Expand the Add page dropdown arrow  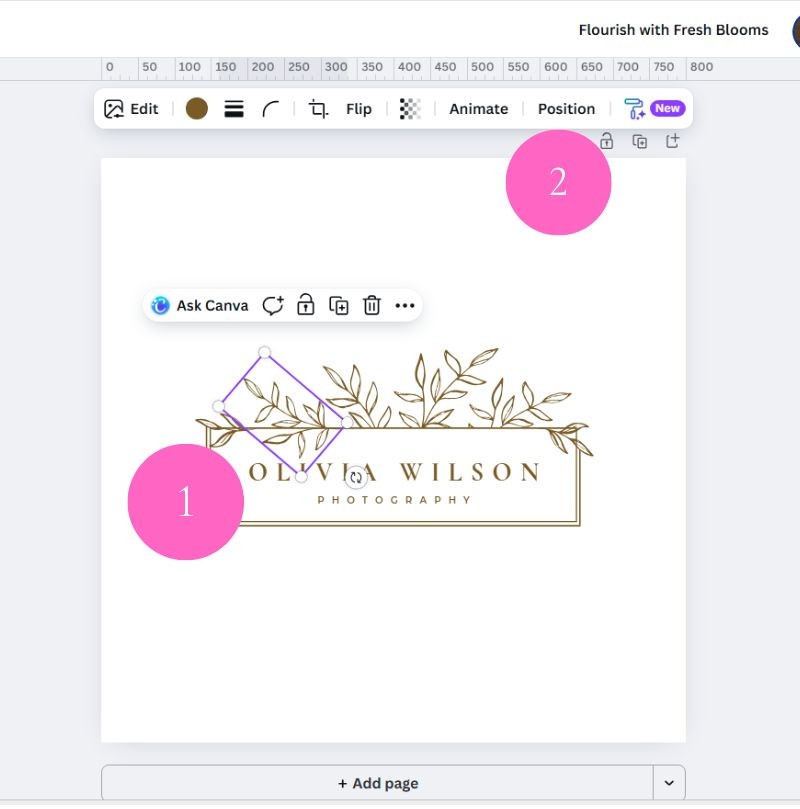[x=669, y=783]
